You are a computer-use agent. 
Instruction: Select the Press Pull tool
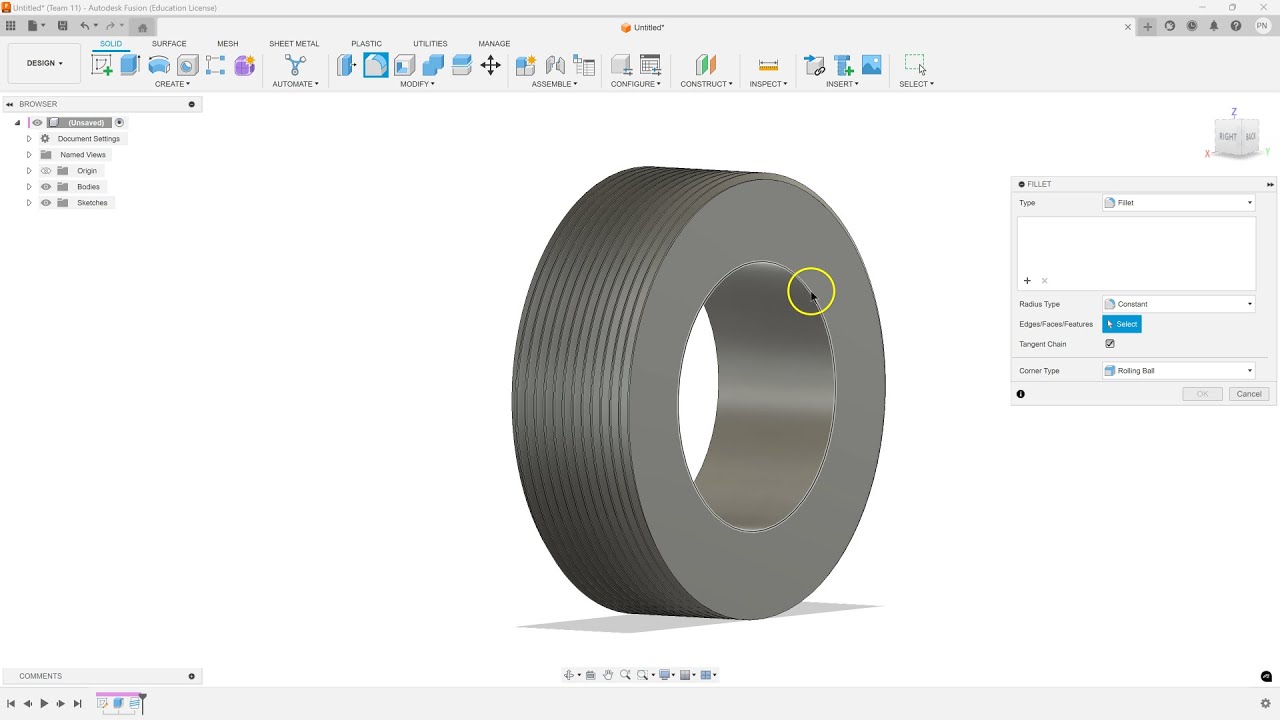(x=346, y=65)
